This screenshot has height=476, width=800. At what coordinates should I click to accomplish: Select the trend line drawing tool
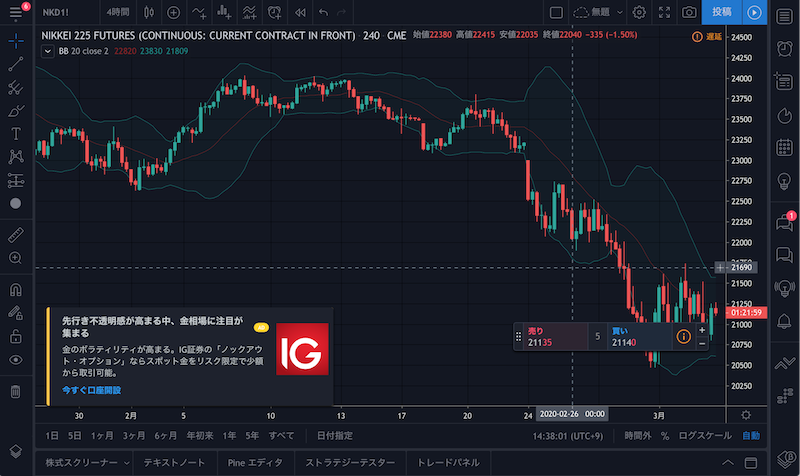tap(15, 64)
